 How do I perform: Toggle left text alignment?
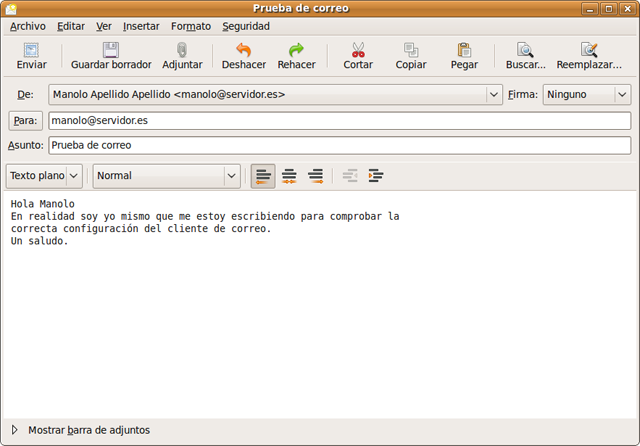pos(263,176)
